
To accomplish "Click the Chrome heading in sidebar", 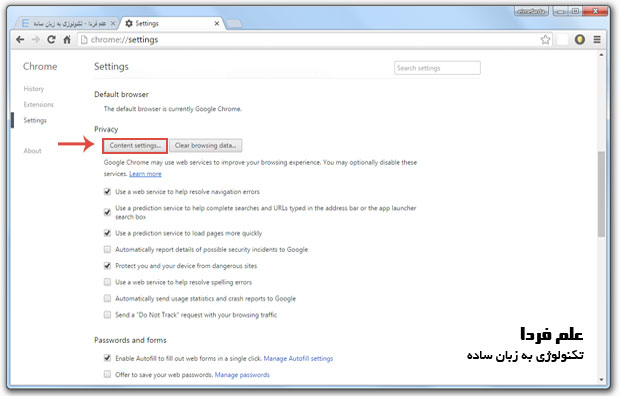I will (40, 66).
